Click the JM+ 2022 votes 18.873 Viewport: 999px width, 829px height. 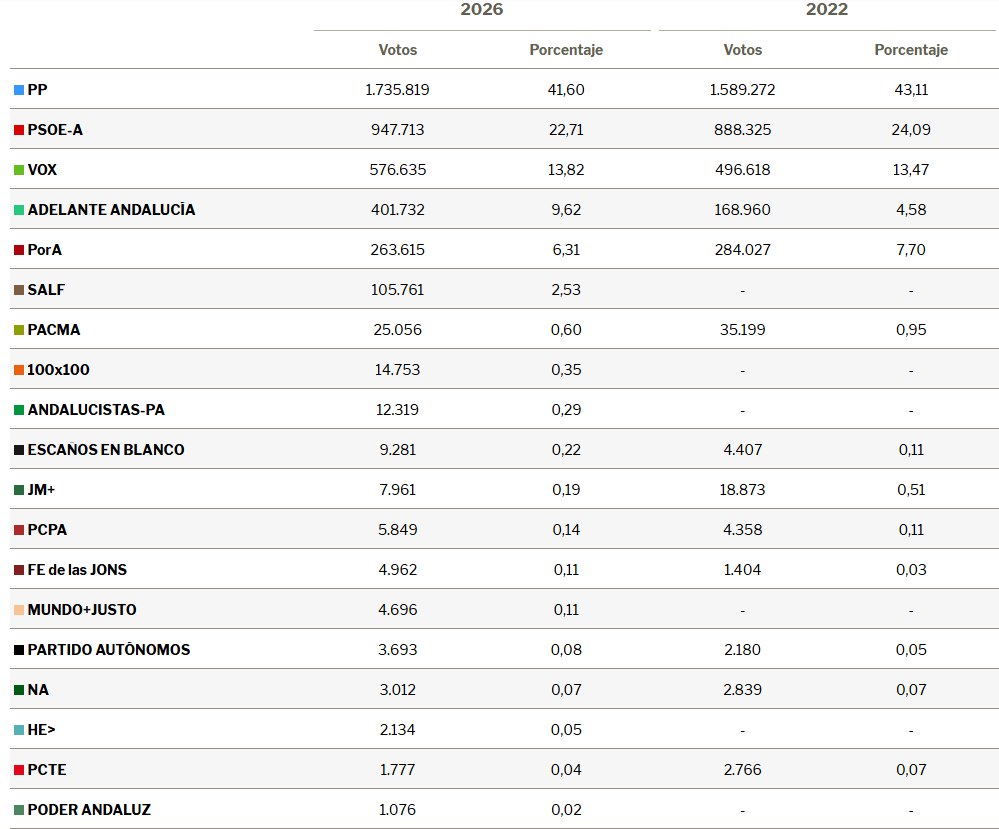[743, 490]
